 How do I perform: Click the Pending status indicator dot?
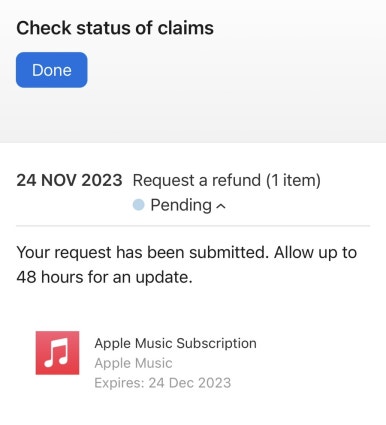tap(138, 205)
